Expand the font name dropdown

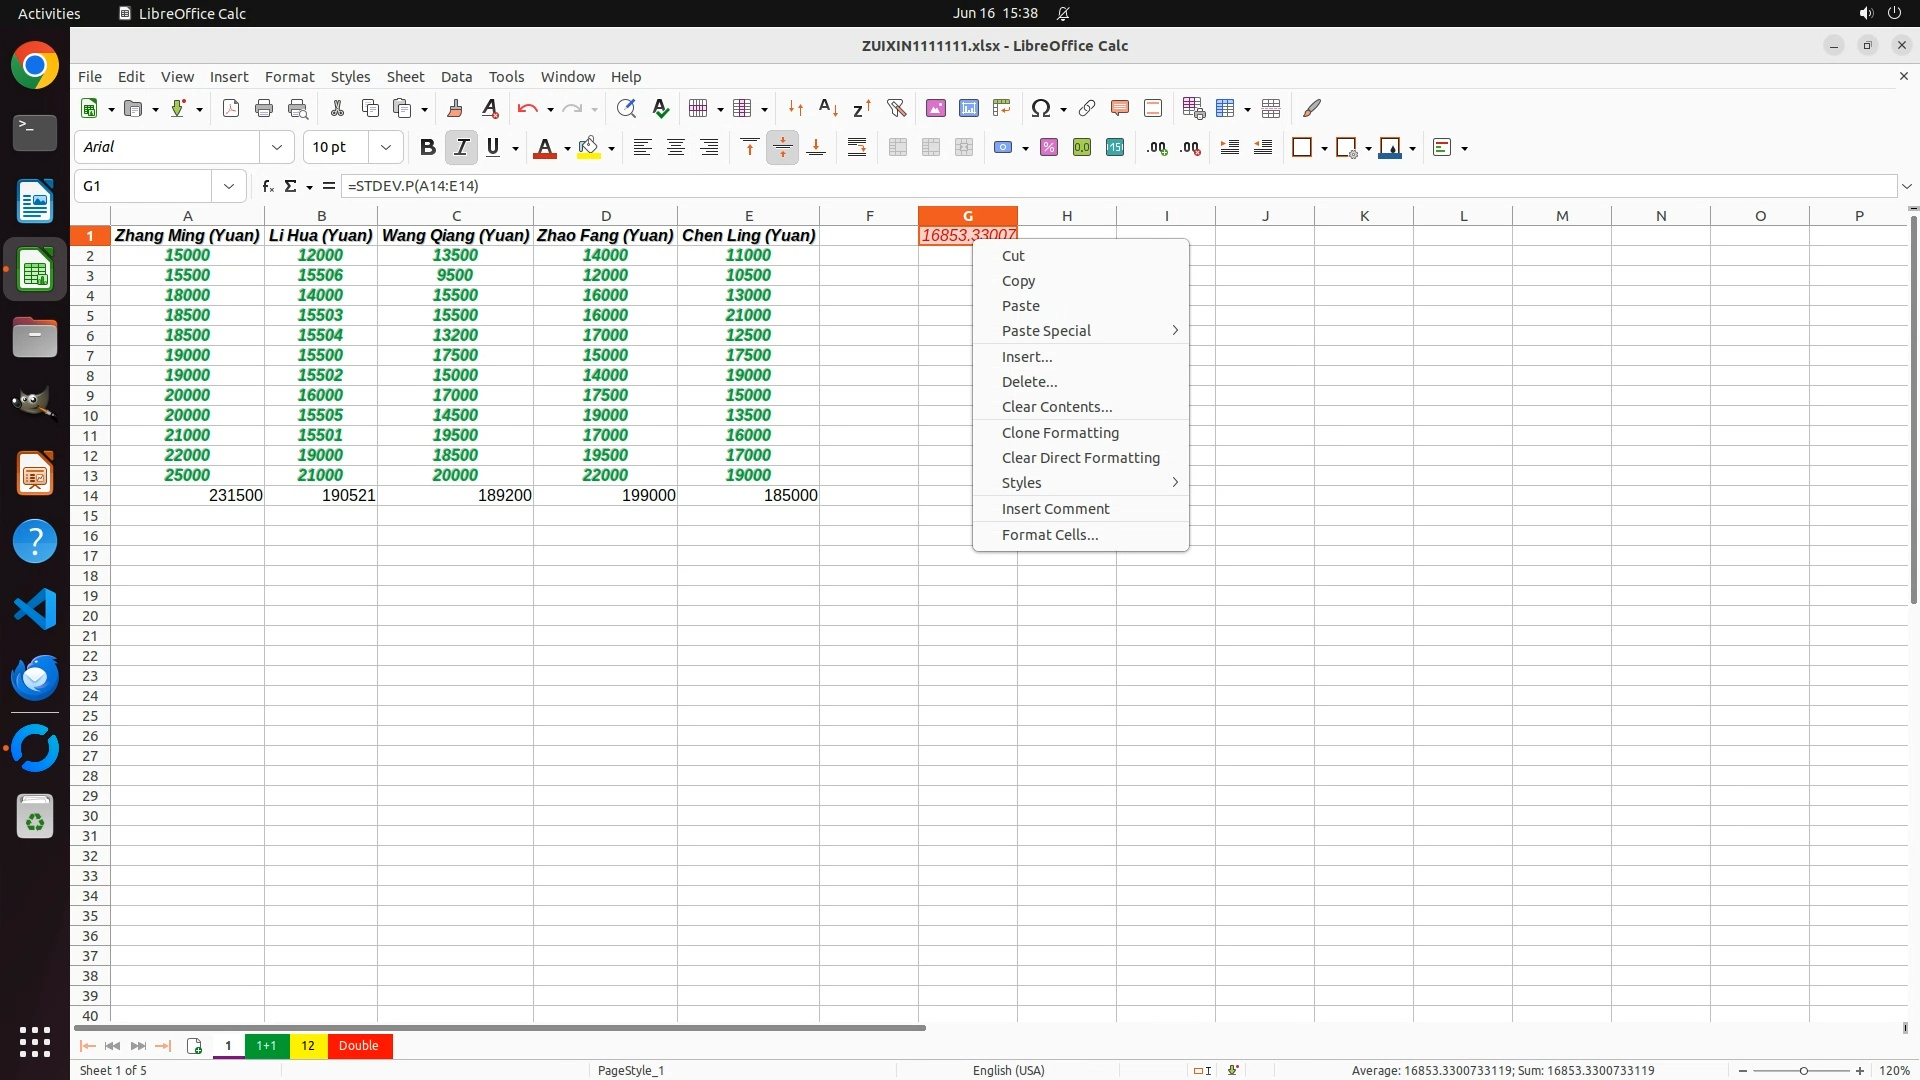[x=277, y=148]
